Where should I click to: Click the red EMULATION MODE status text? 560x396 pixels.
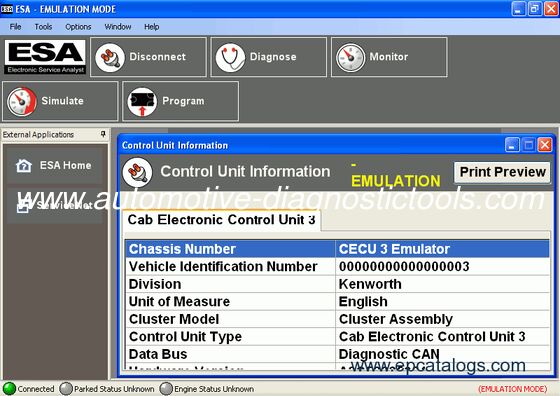[512, 389]
